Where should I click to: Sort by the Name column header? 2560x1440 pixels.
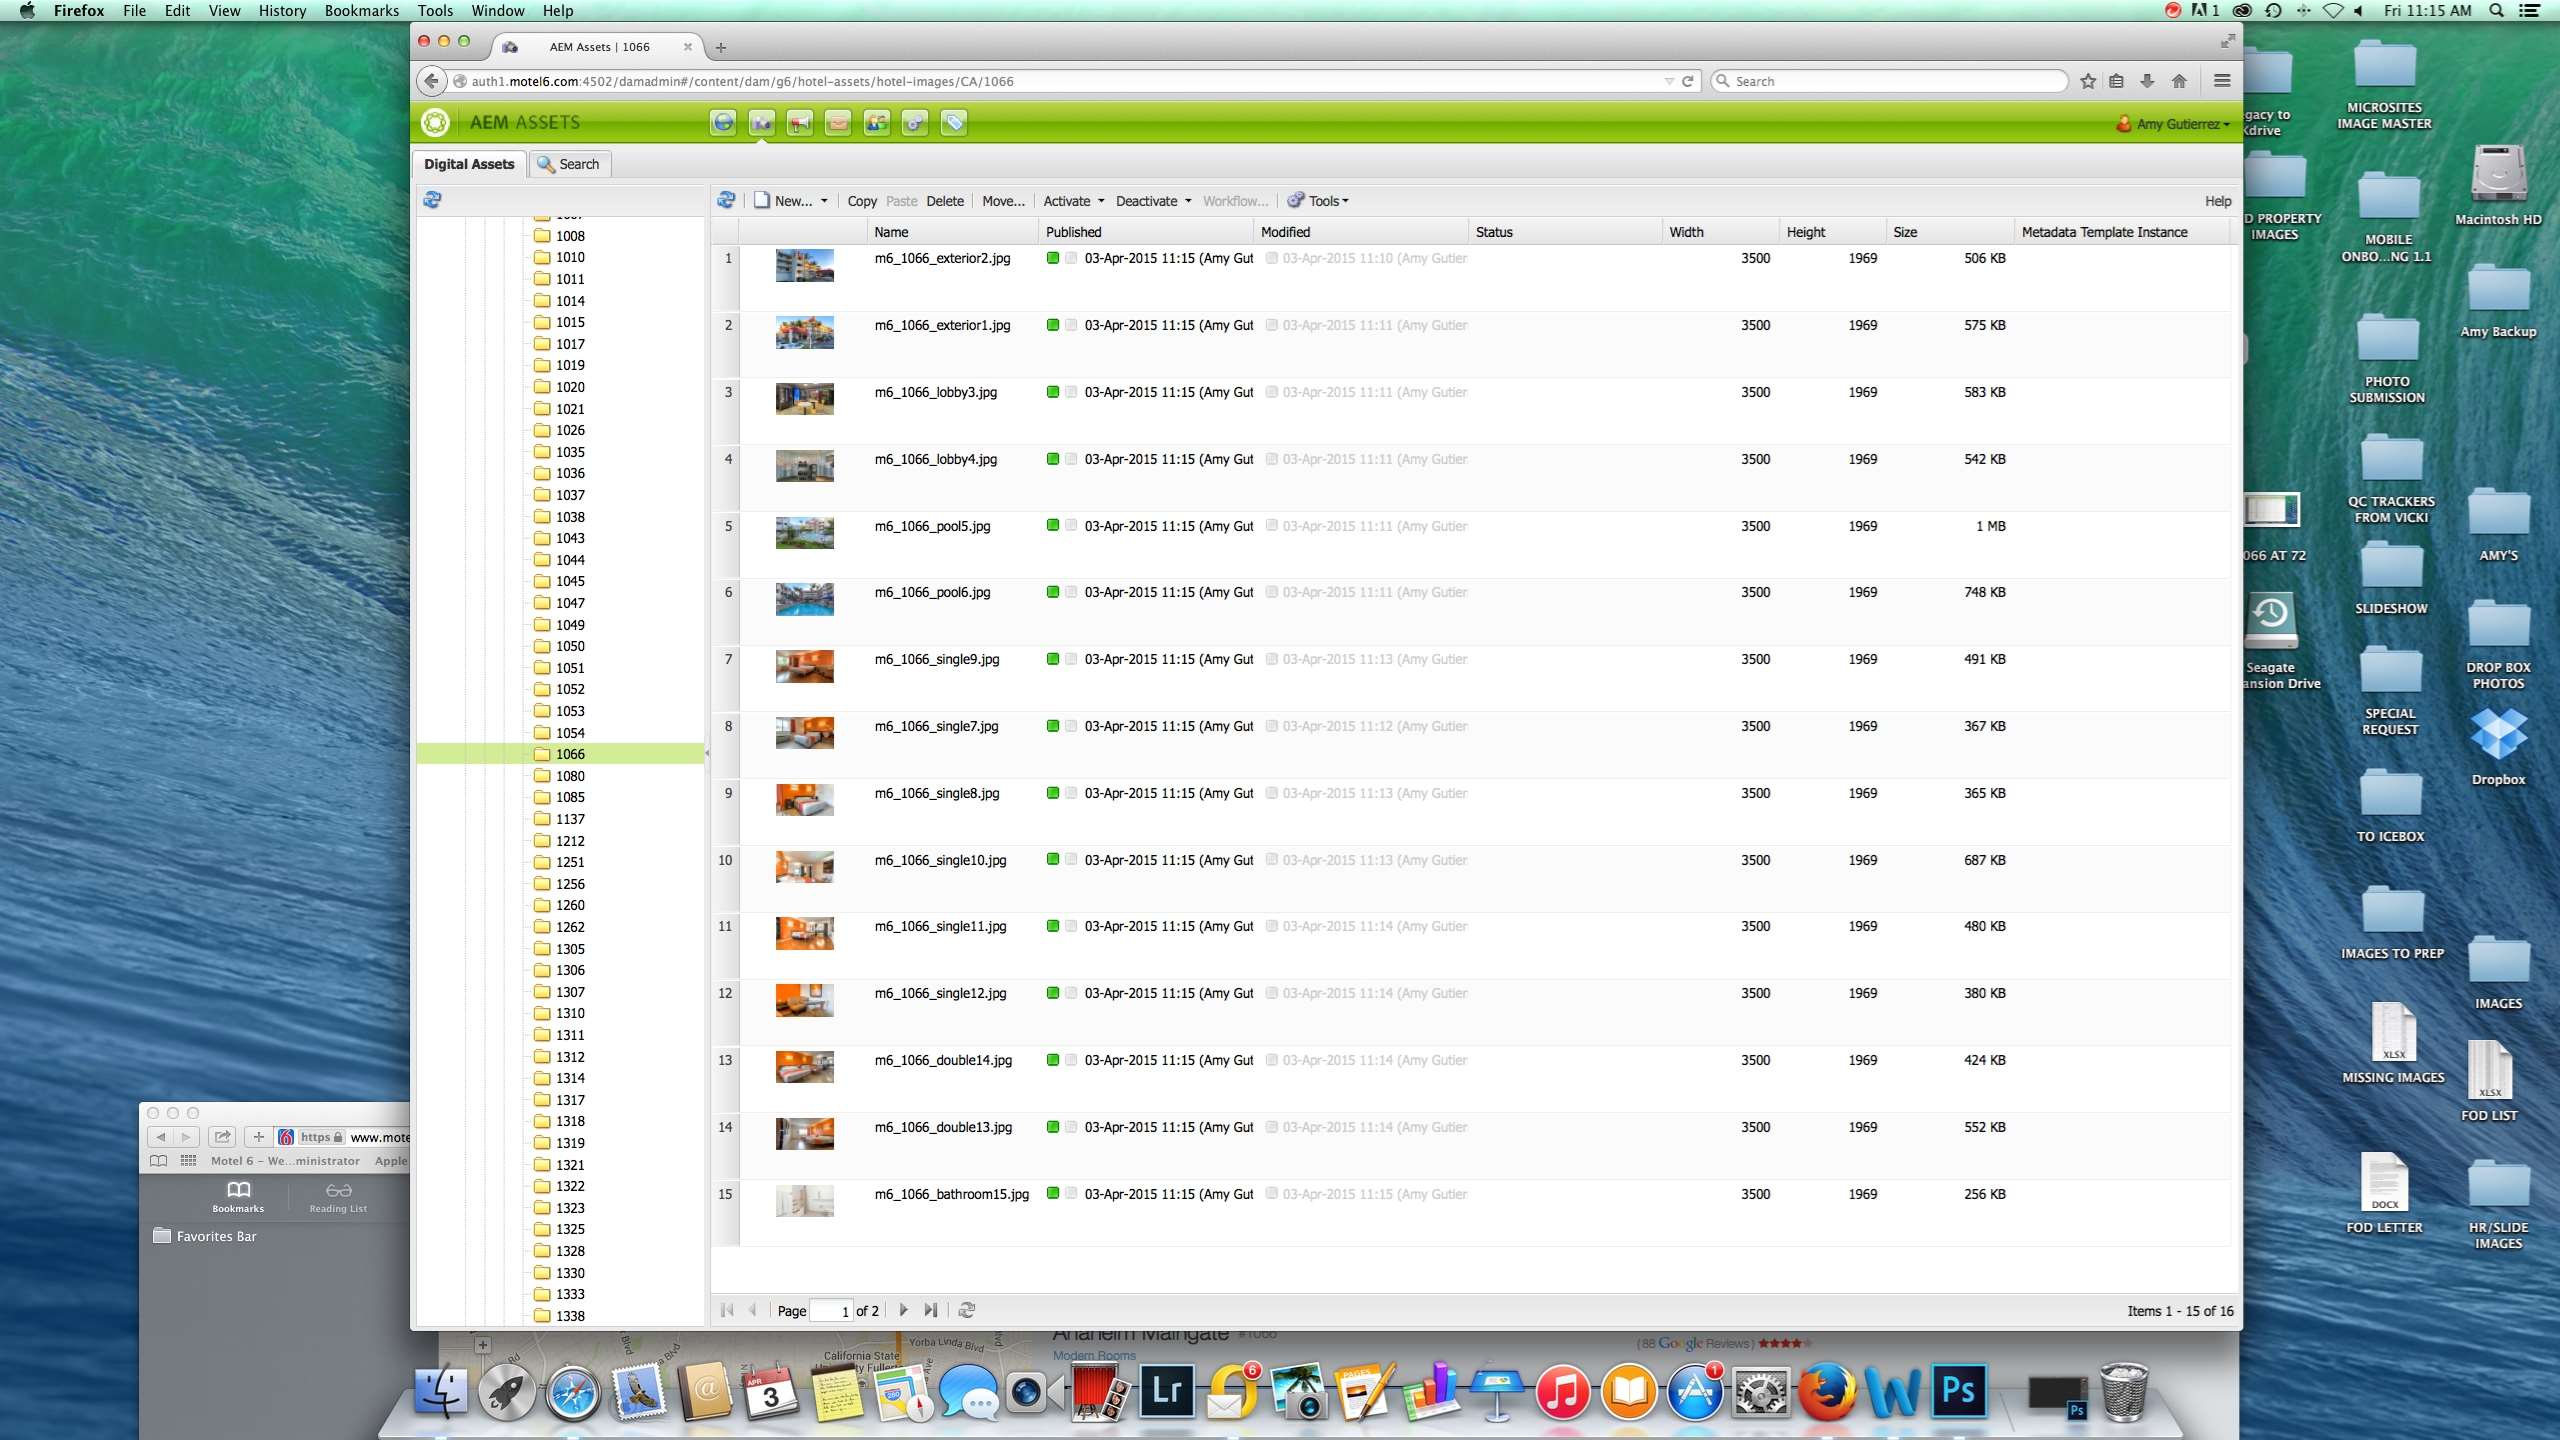click(952, 232)
